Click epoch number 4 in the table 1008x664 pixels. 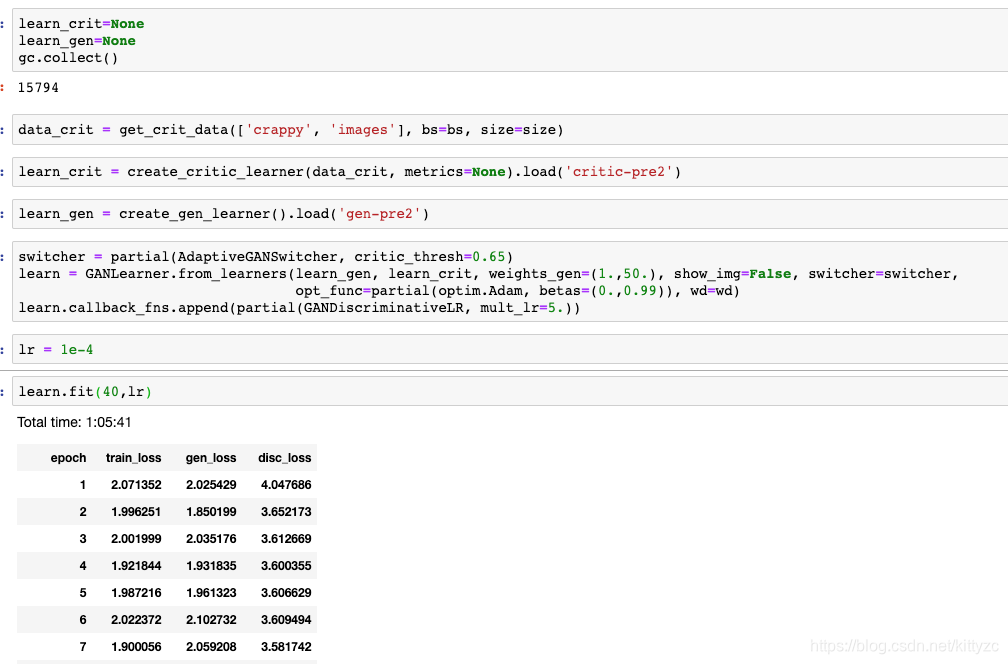83,566
